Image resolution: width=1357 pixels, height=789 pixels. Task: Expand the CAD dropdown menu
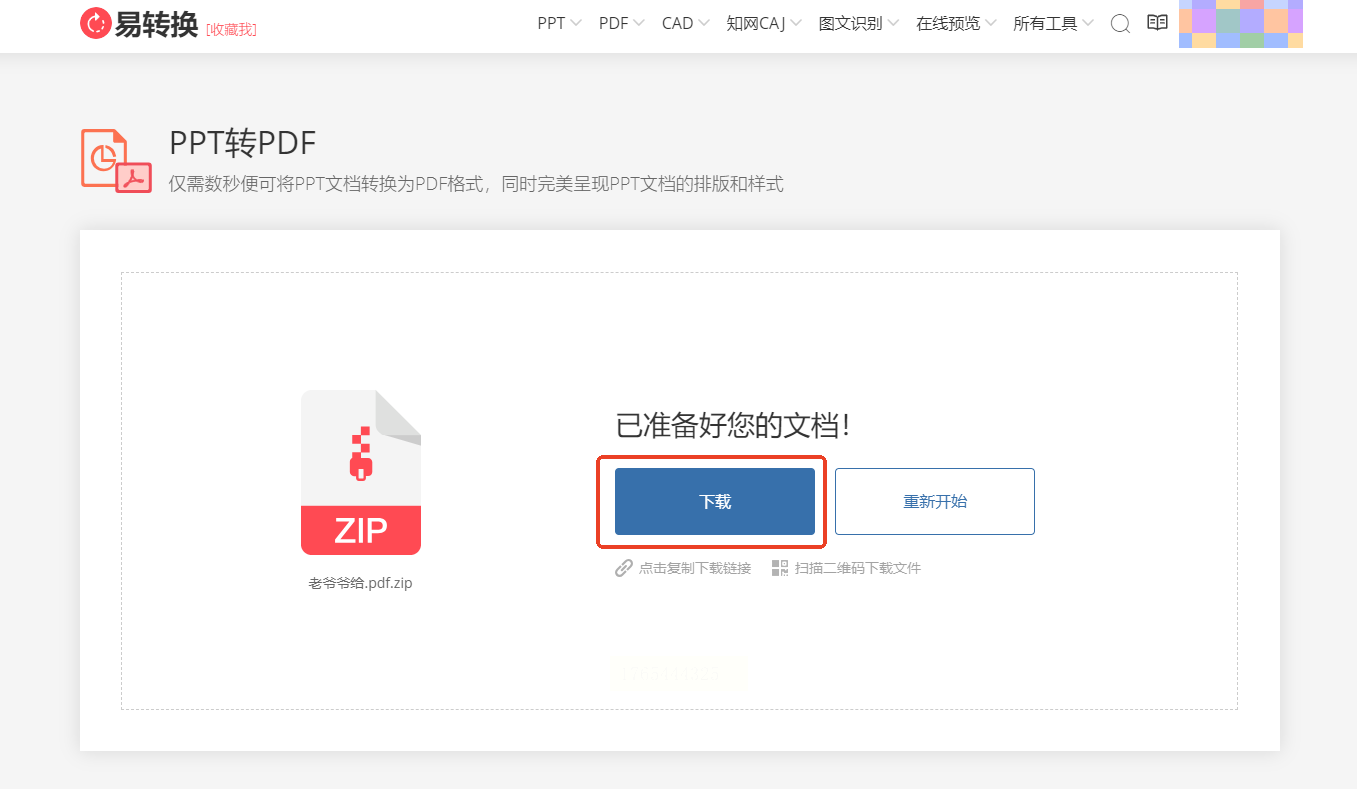pos(685,24)
